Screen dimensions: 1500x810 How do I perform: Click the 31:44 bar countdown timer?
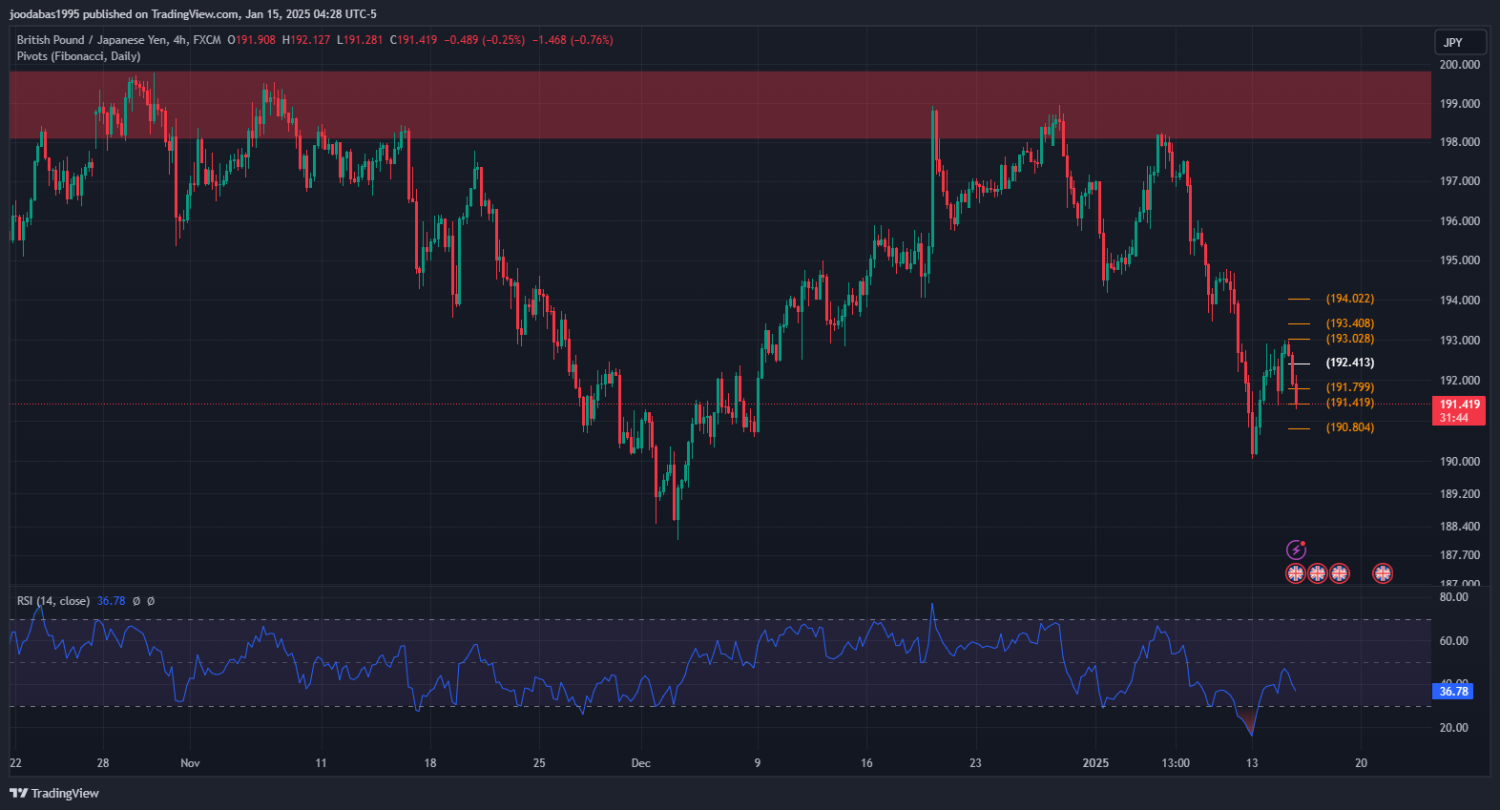[x=1455, y=418]
